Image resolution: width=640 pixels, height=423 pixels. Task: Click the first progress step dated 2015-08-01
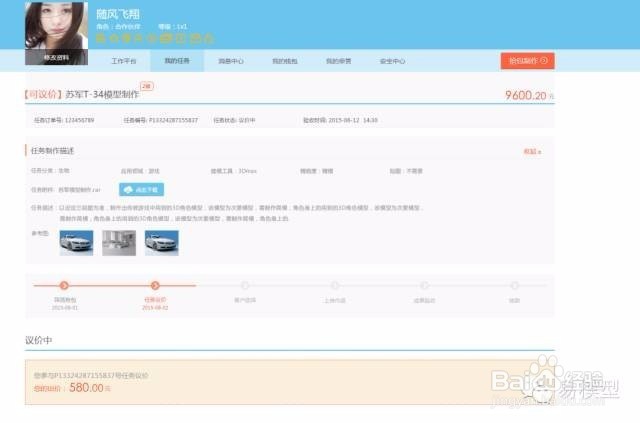(x=64, y=285)
